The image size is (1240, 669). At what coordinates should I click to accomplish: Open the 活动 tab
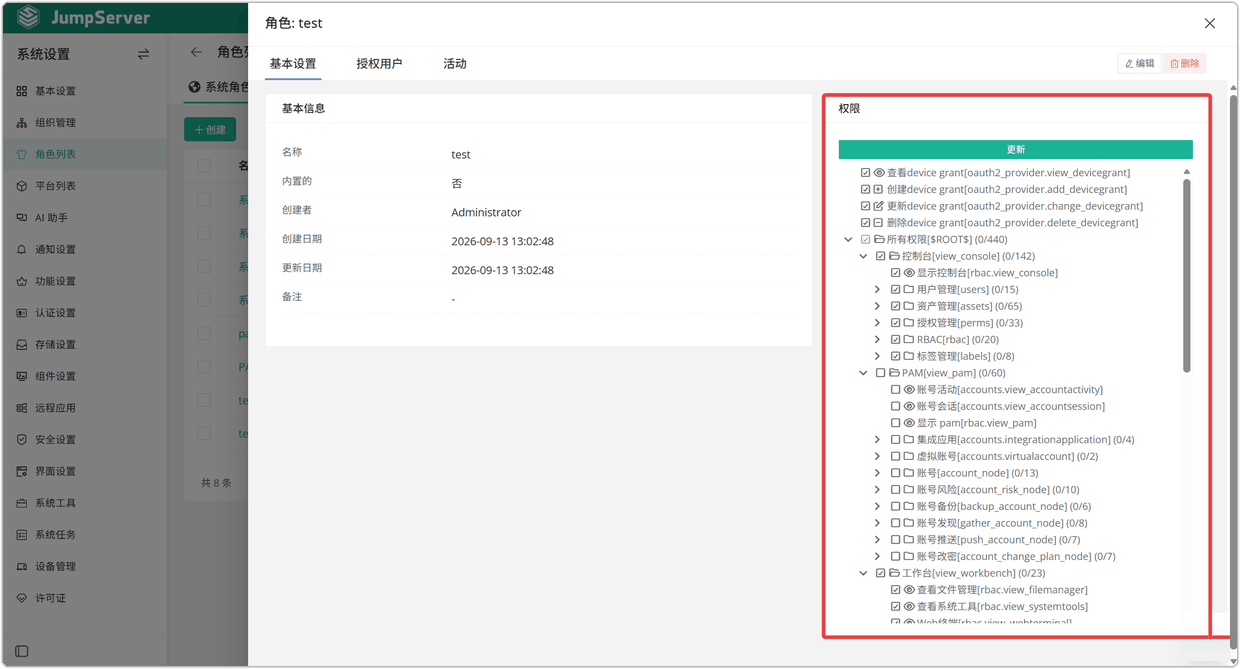pos(455,64)
